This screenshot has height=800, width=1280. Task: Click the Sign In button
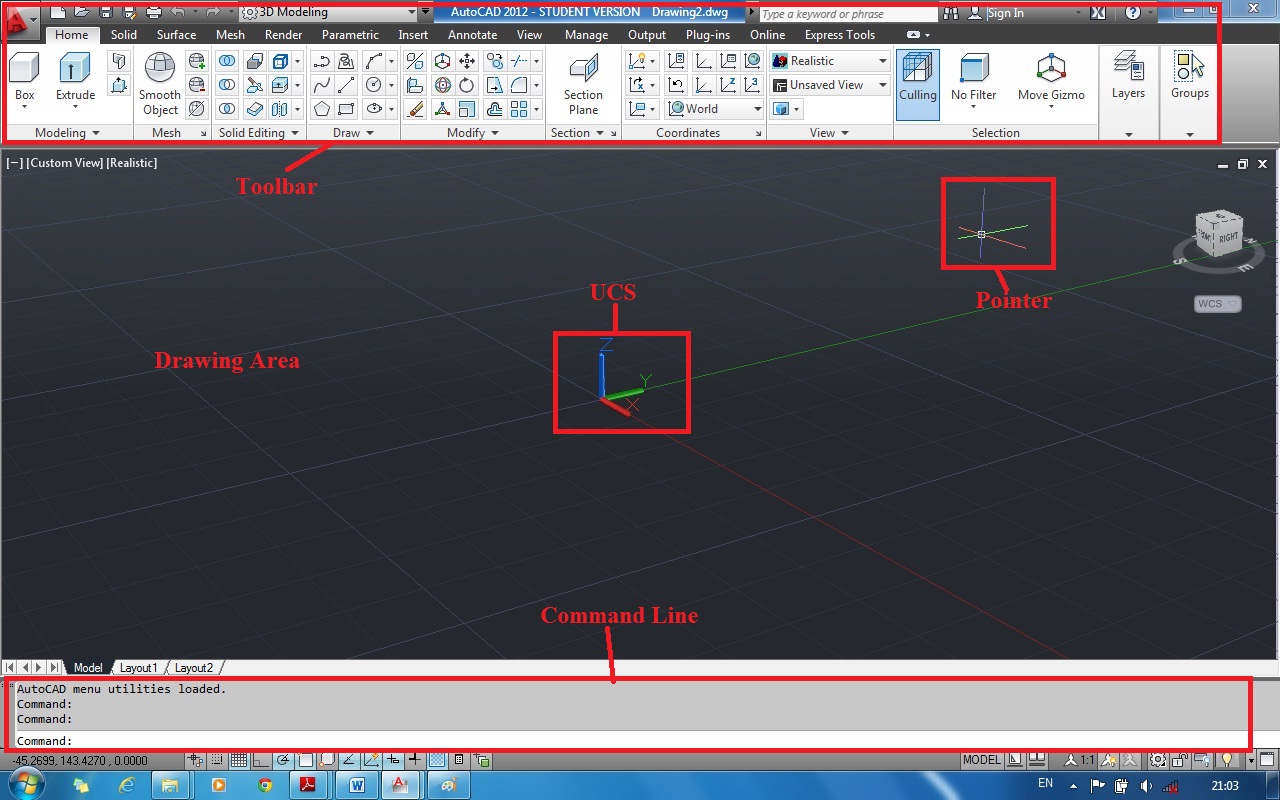coord(1005,13)
